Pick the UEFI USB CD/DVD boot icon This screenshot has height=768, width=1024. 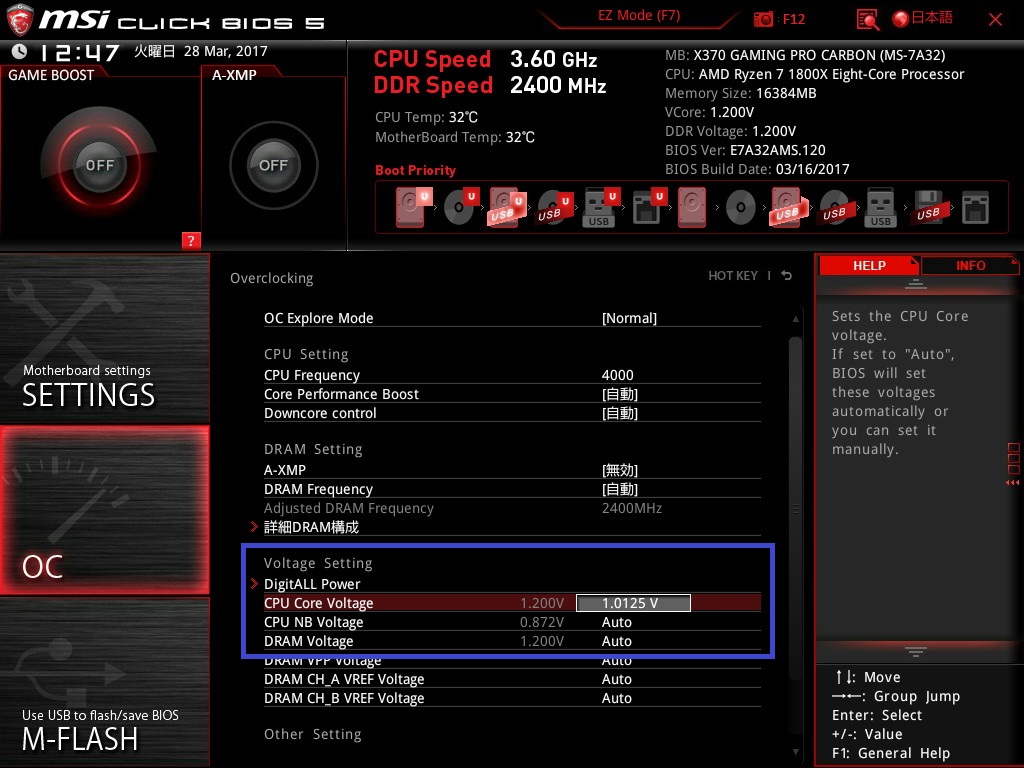(554, 207)
